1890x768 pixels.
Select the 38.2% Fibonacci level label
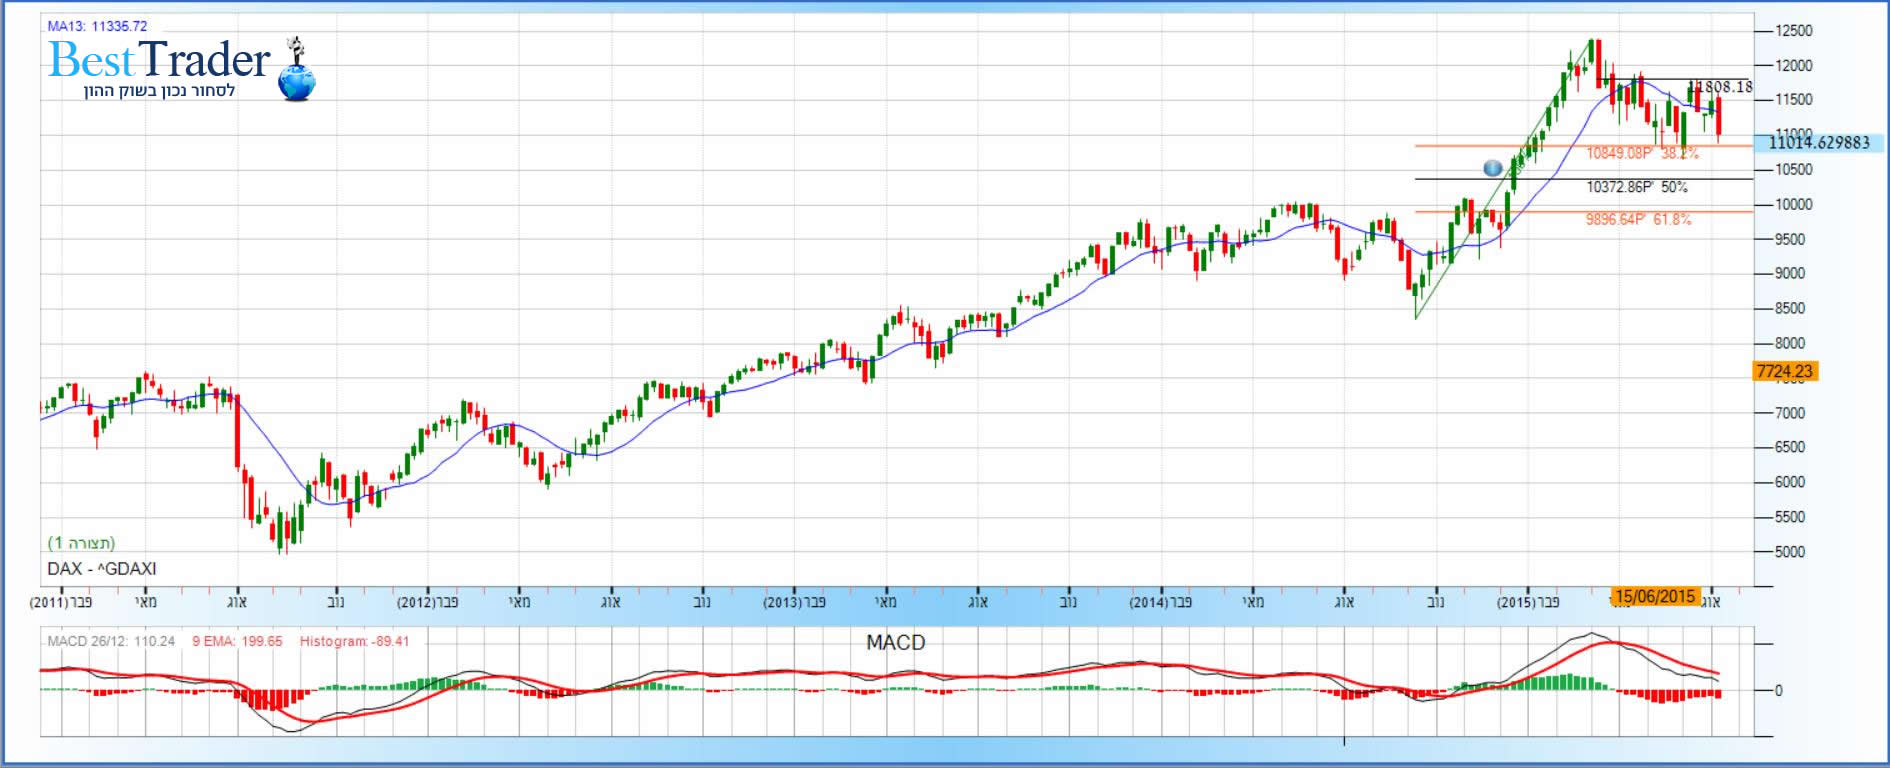coord(1642,154)
